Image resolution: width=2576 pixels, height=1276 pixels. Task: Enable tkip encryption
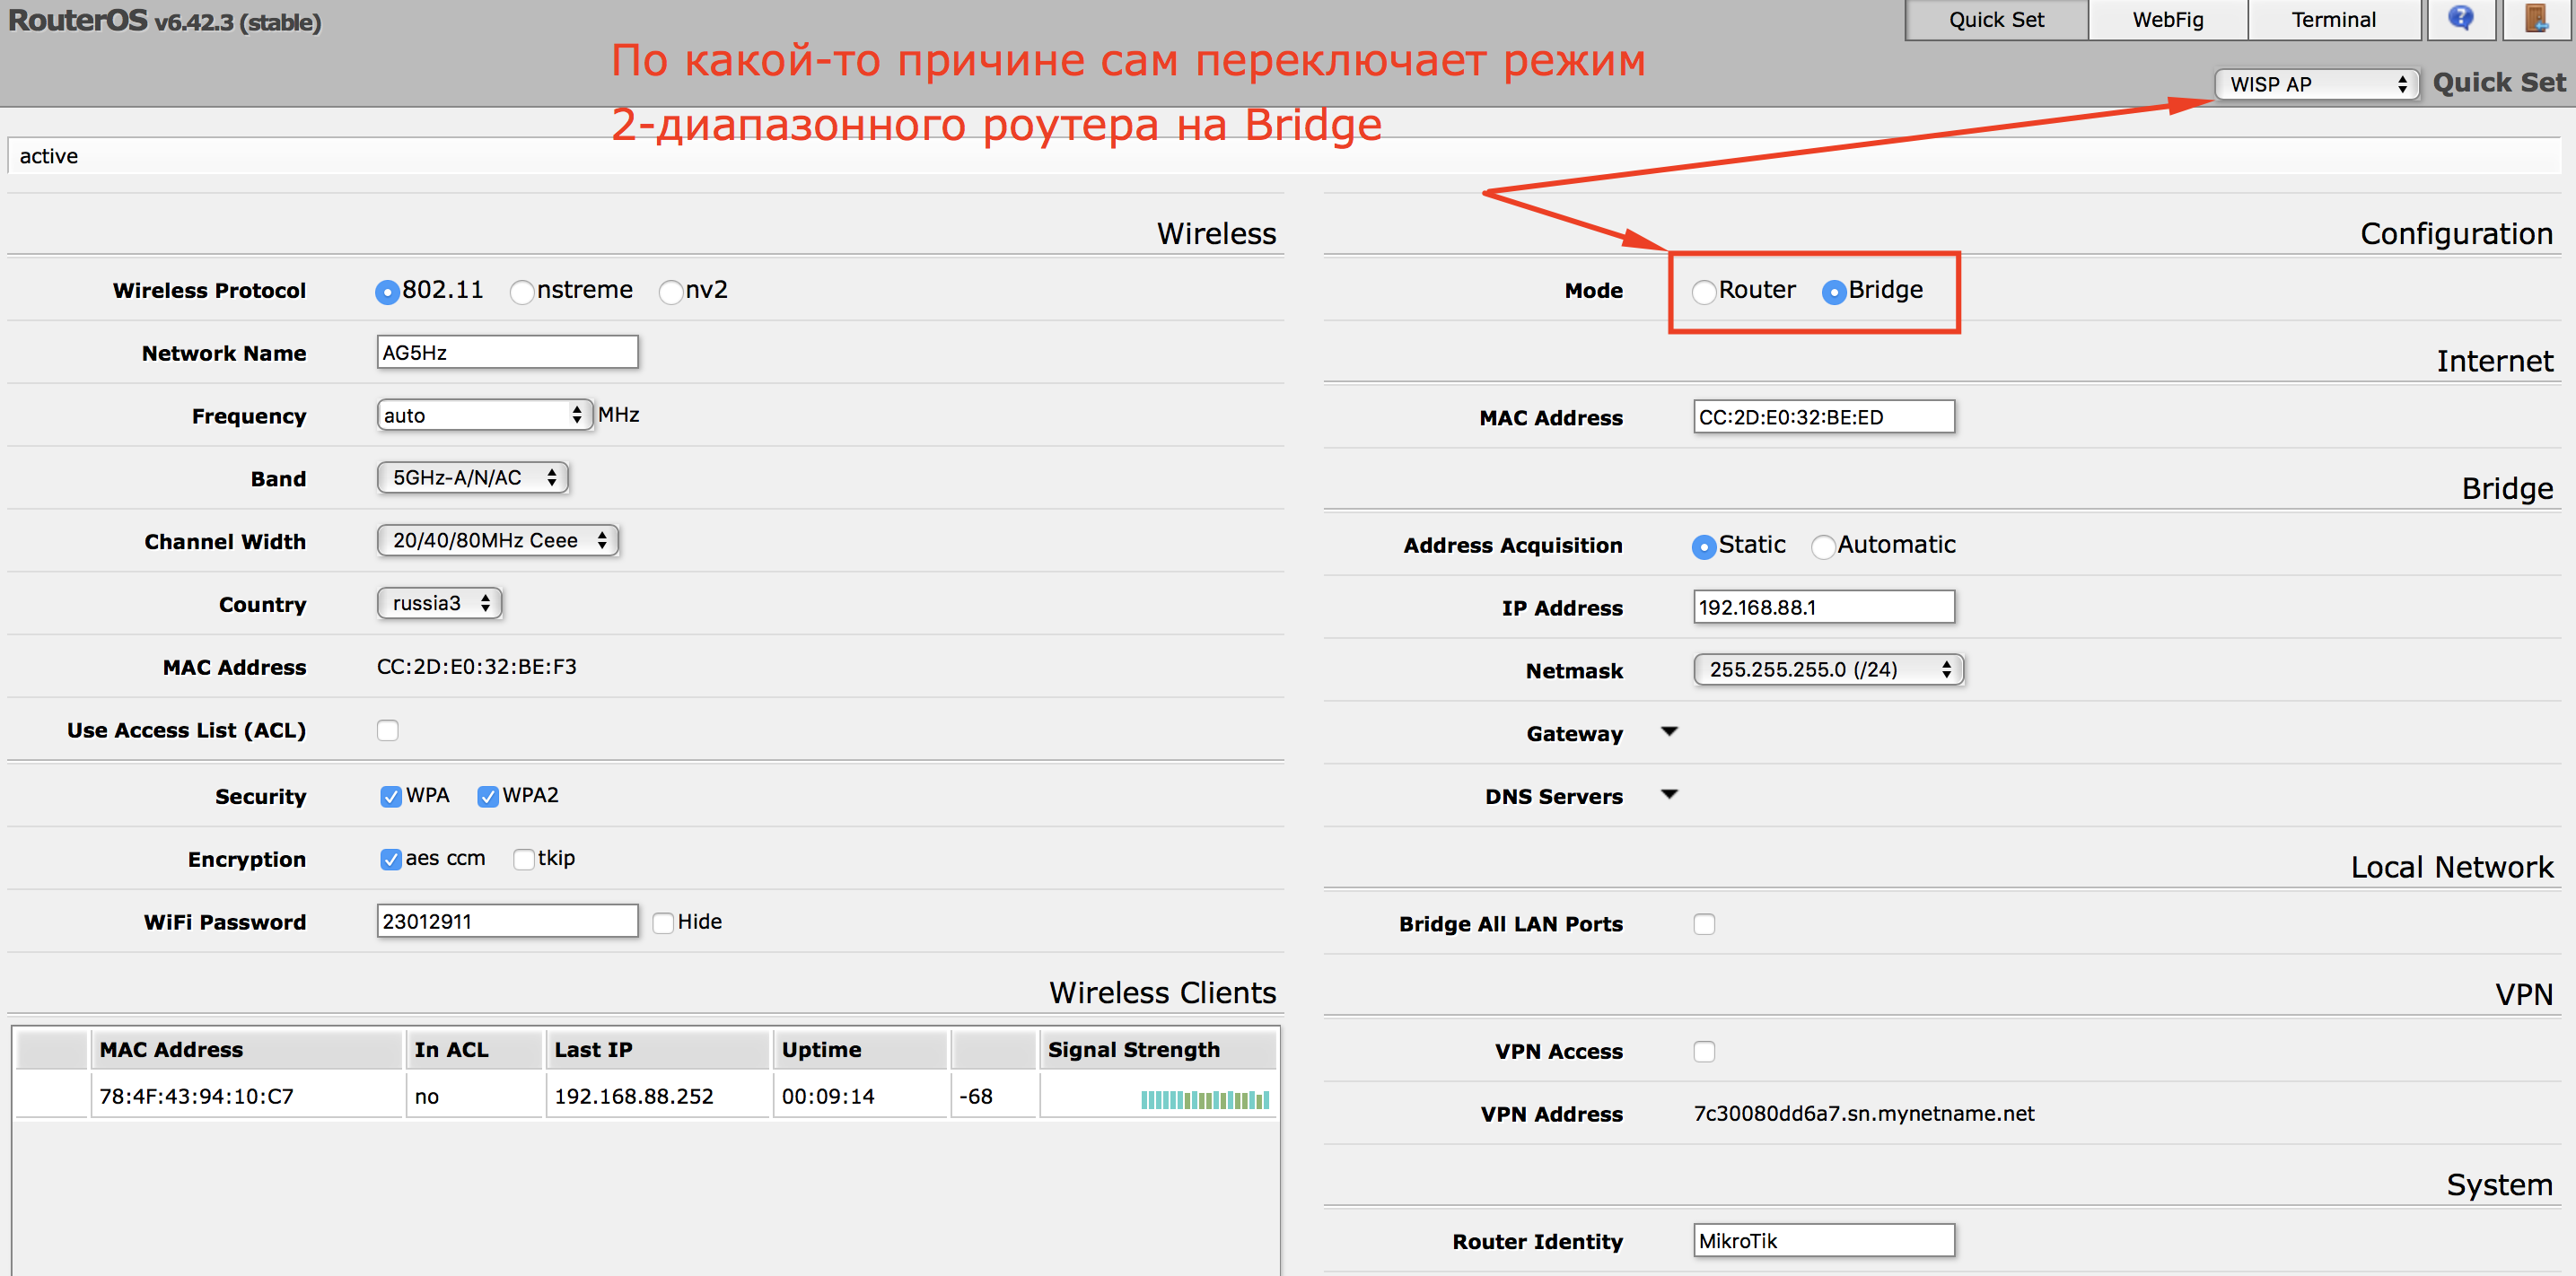[x=523, y=860]
